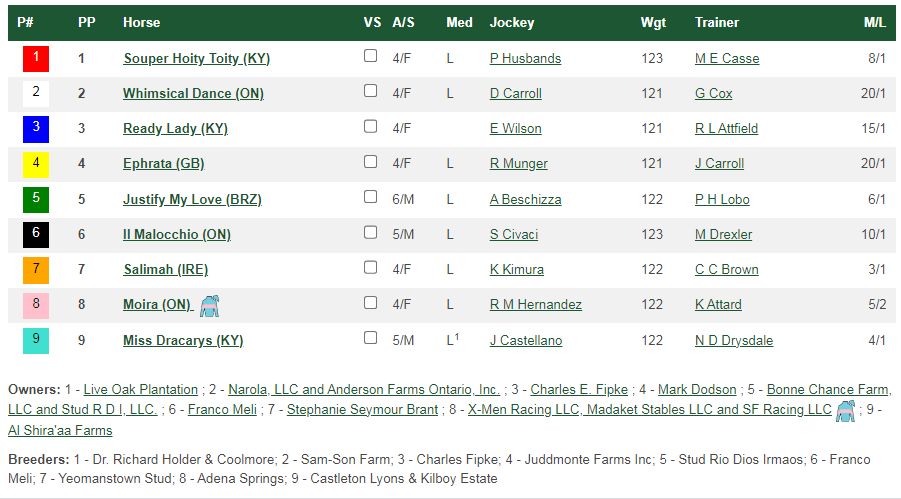Click owner Stephanie Seymour Brant link
This screenshot has height=499, width=901.
pos(362,410)
